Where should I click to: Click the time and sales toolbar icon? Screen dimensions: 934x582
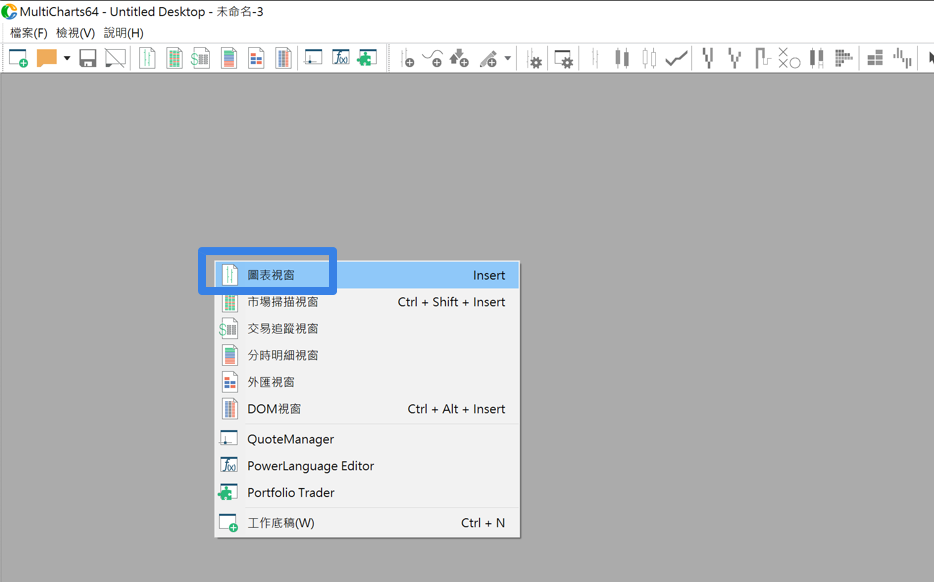click(x=229, y=58)
